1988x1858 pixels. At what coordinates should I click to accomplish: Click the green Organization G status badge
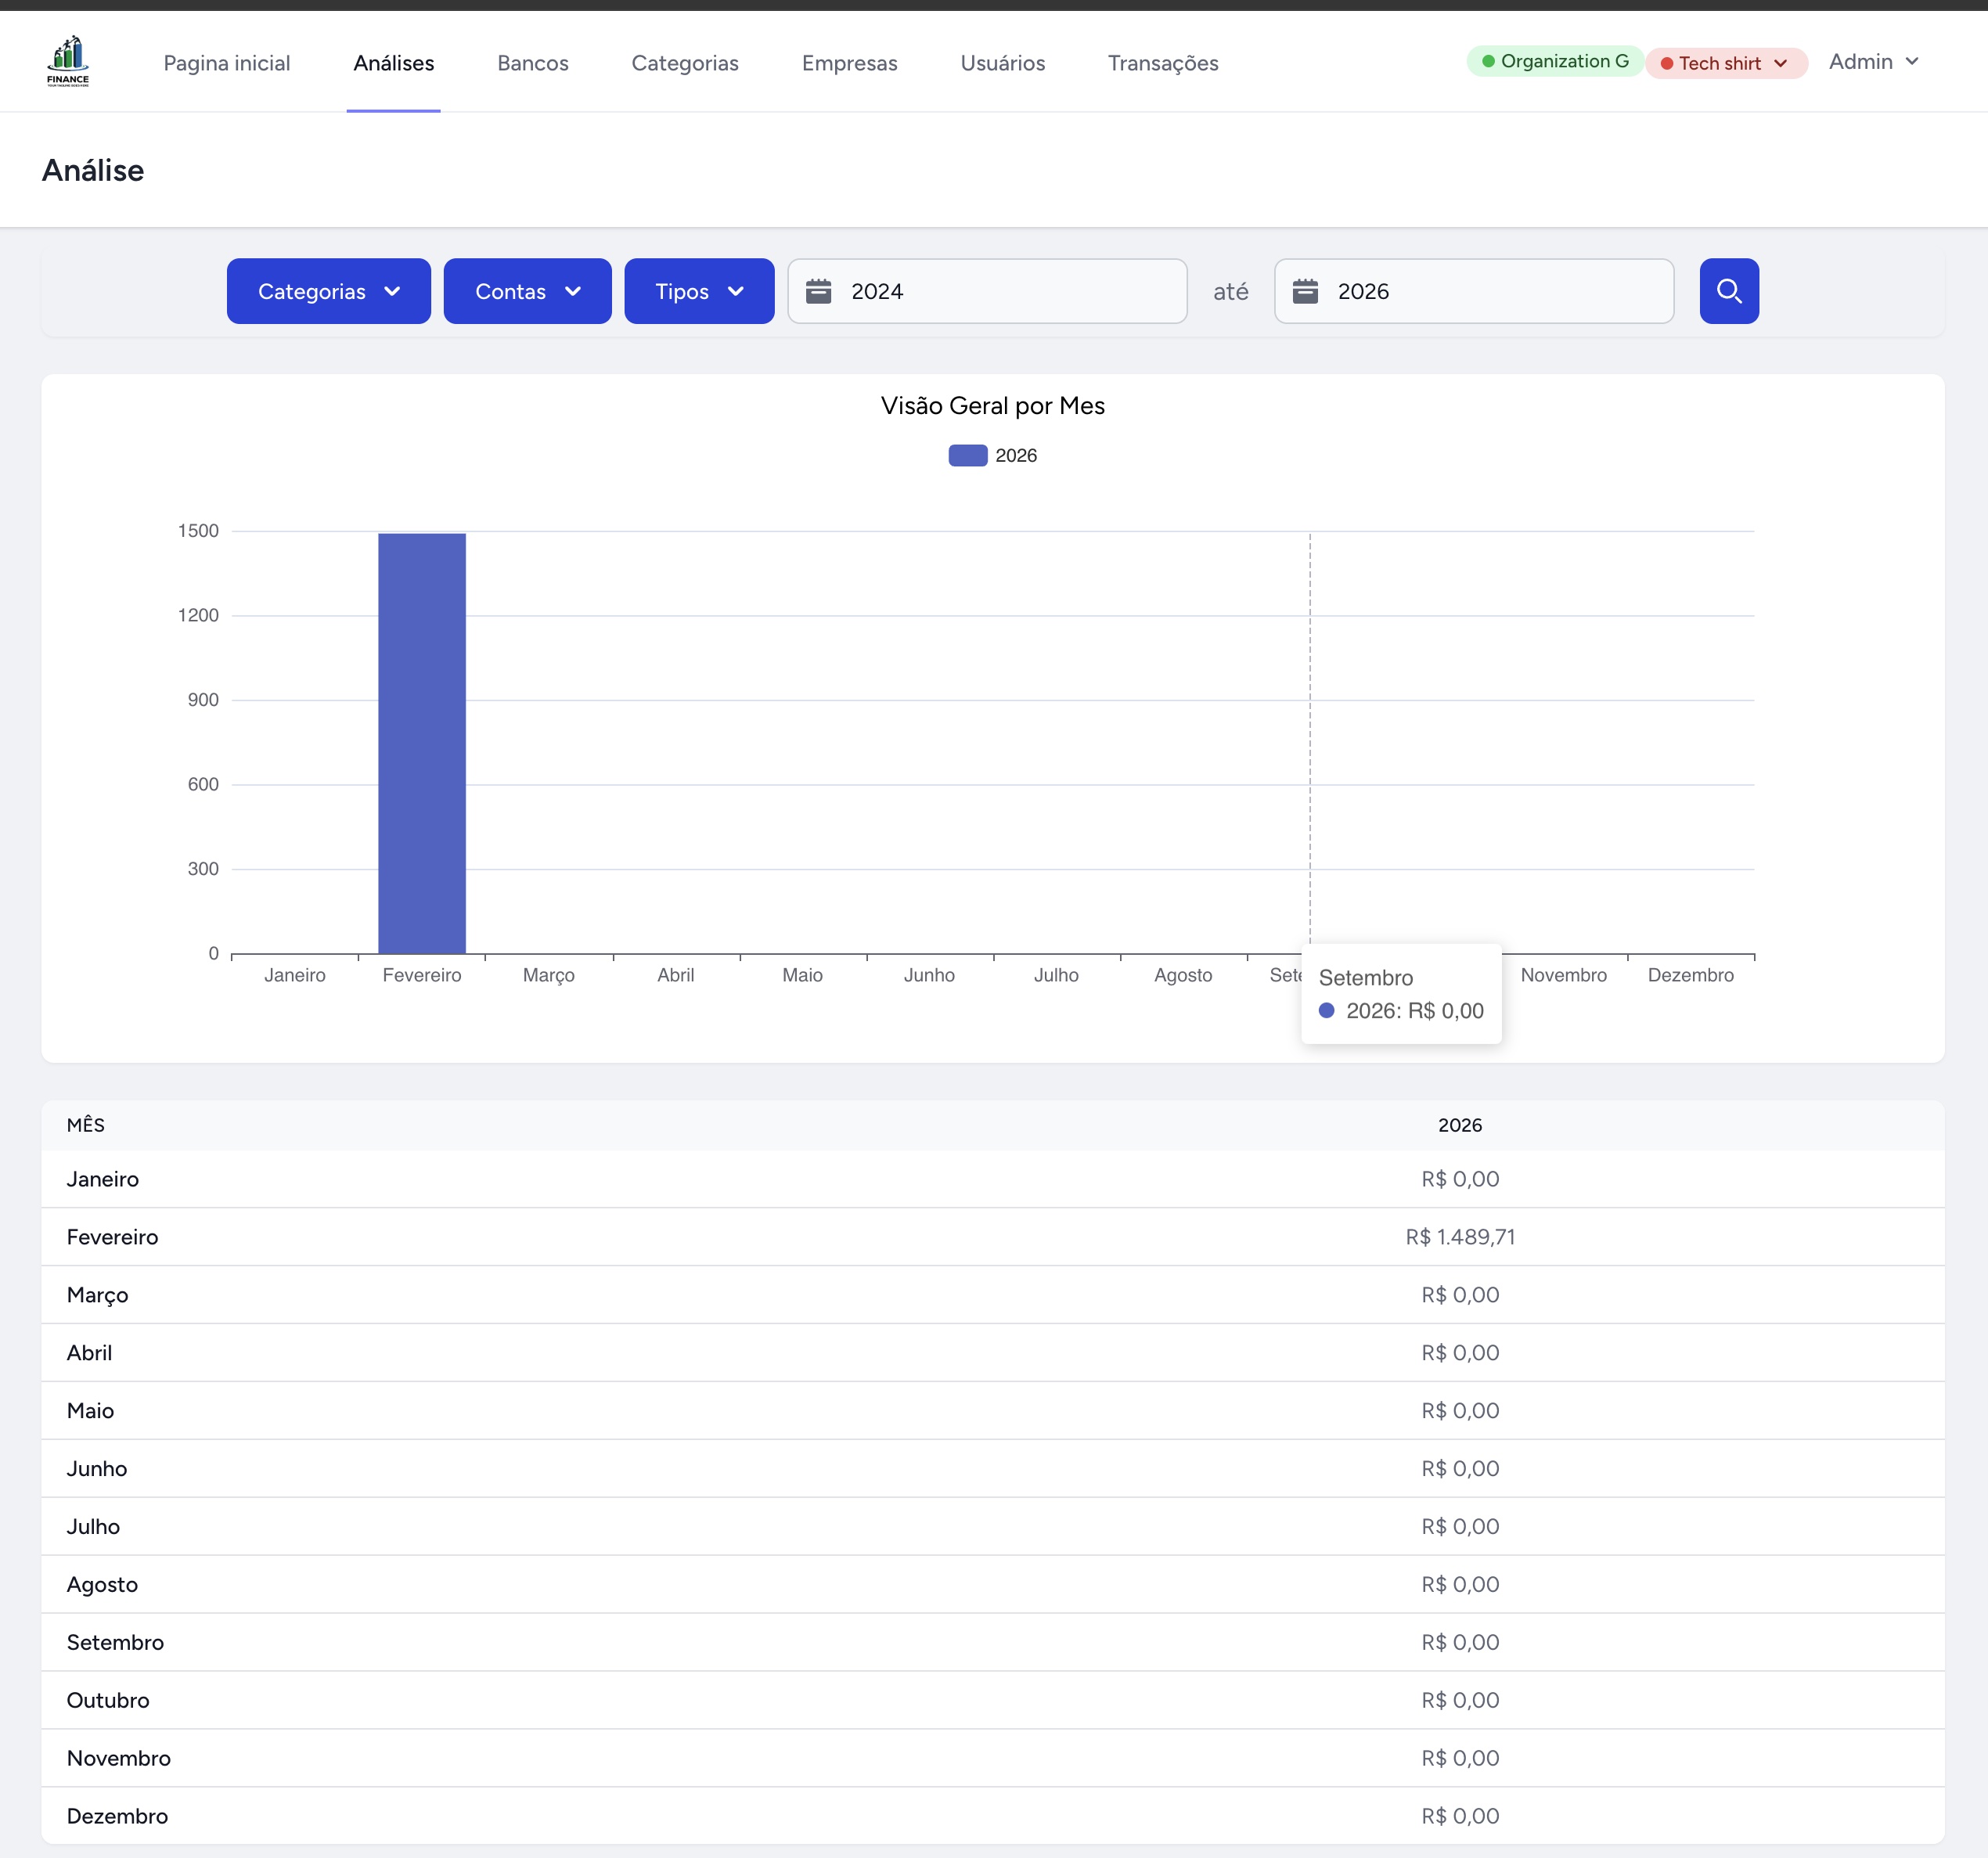click(x=1555, y=61)
